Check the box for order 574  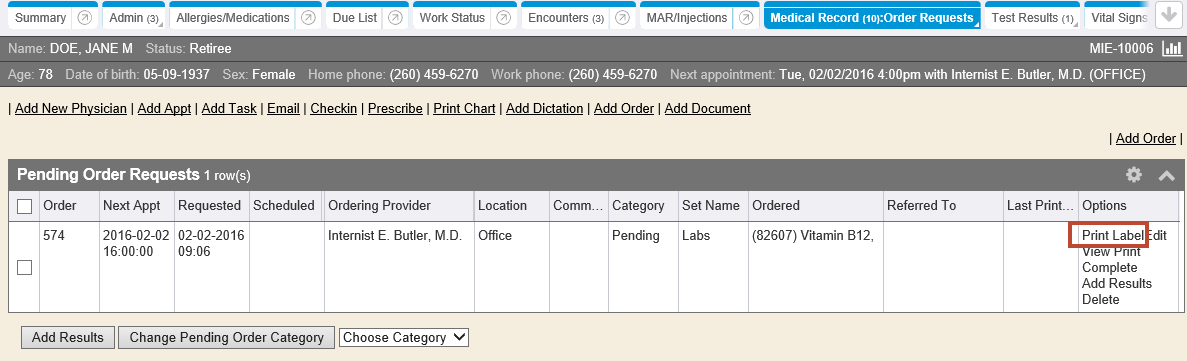[x=24, y=267]
